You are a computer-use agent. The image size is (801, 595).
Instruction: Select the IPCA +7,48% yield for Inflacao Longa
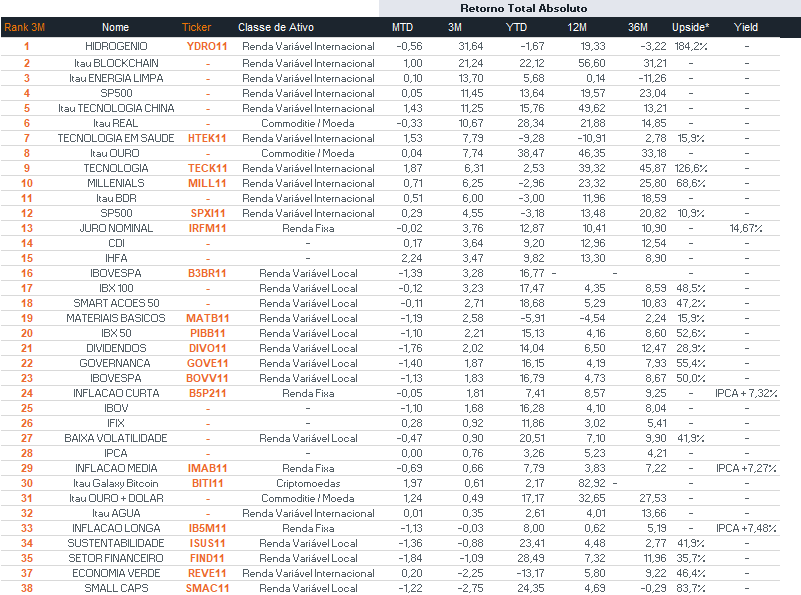click(746, 528)
